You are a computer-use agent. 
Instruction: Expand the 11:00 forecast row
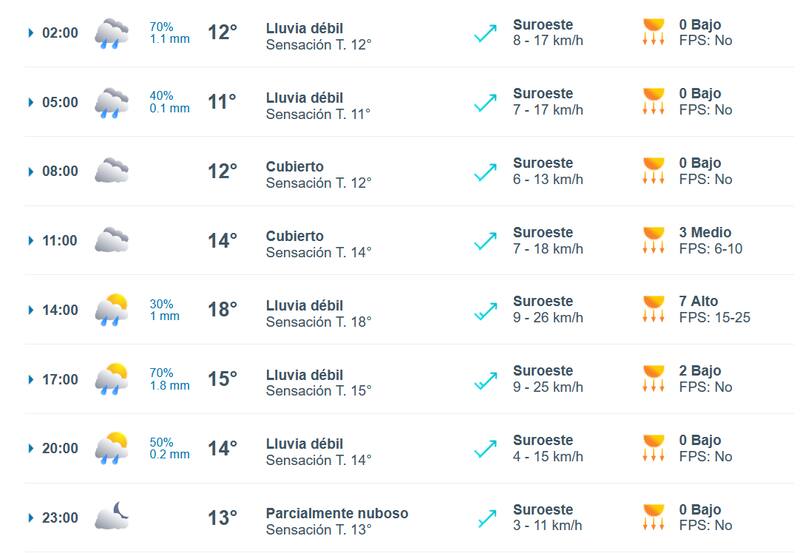31,241
